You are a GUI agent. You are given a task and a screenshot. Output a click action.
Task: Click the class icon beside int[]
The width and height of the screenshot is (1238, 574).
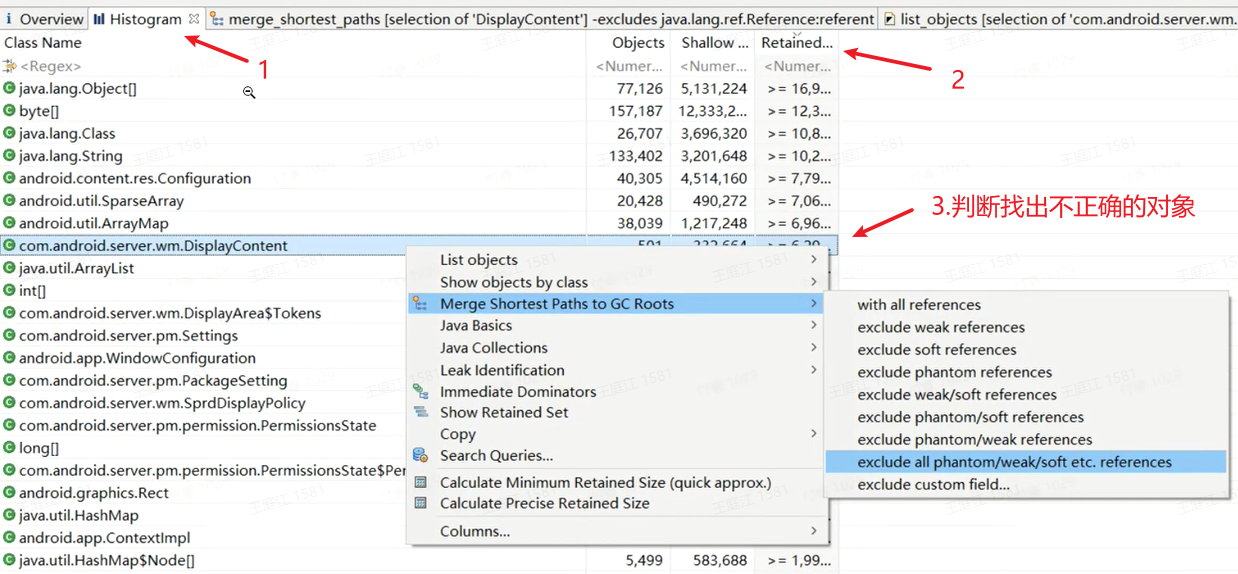[9, 291]
